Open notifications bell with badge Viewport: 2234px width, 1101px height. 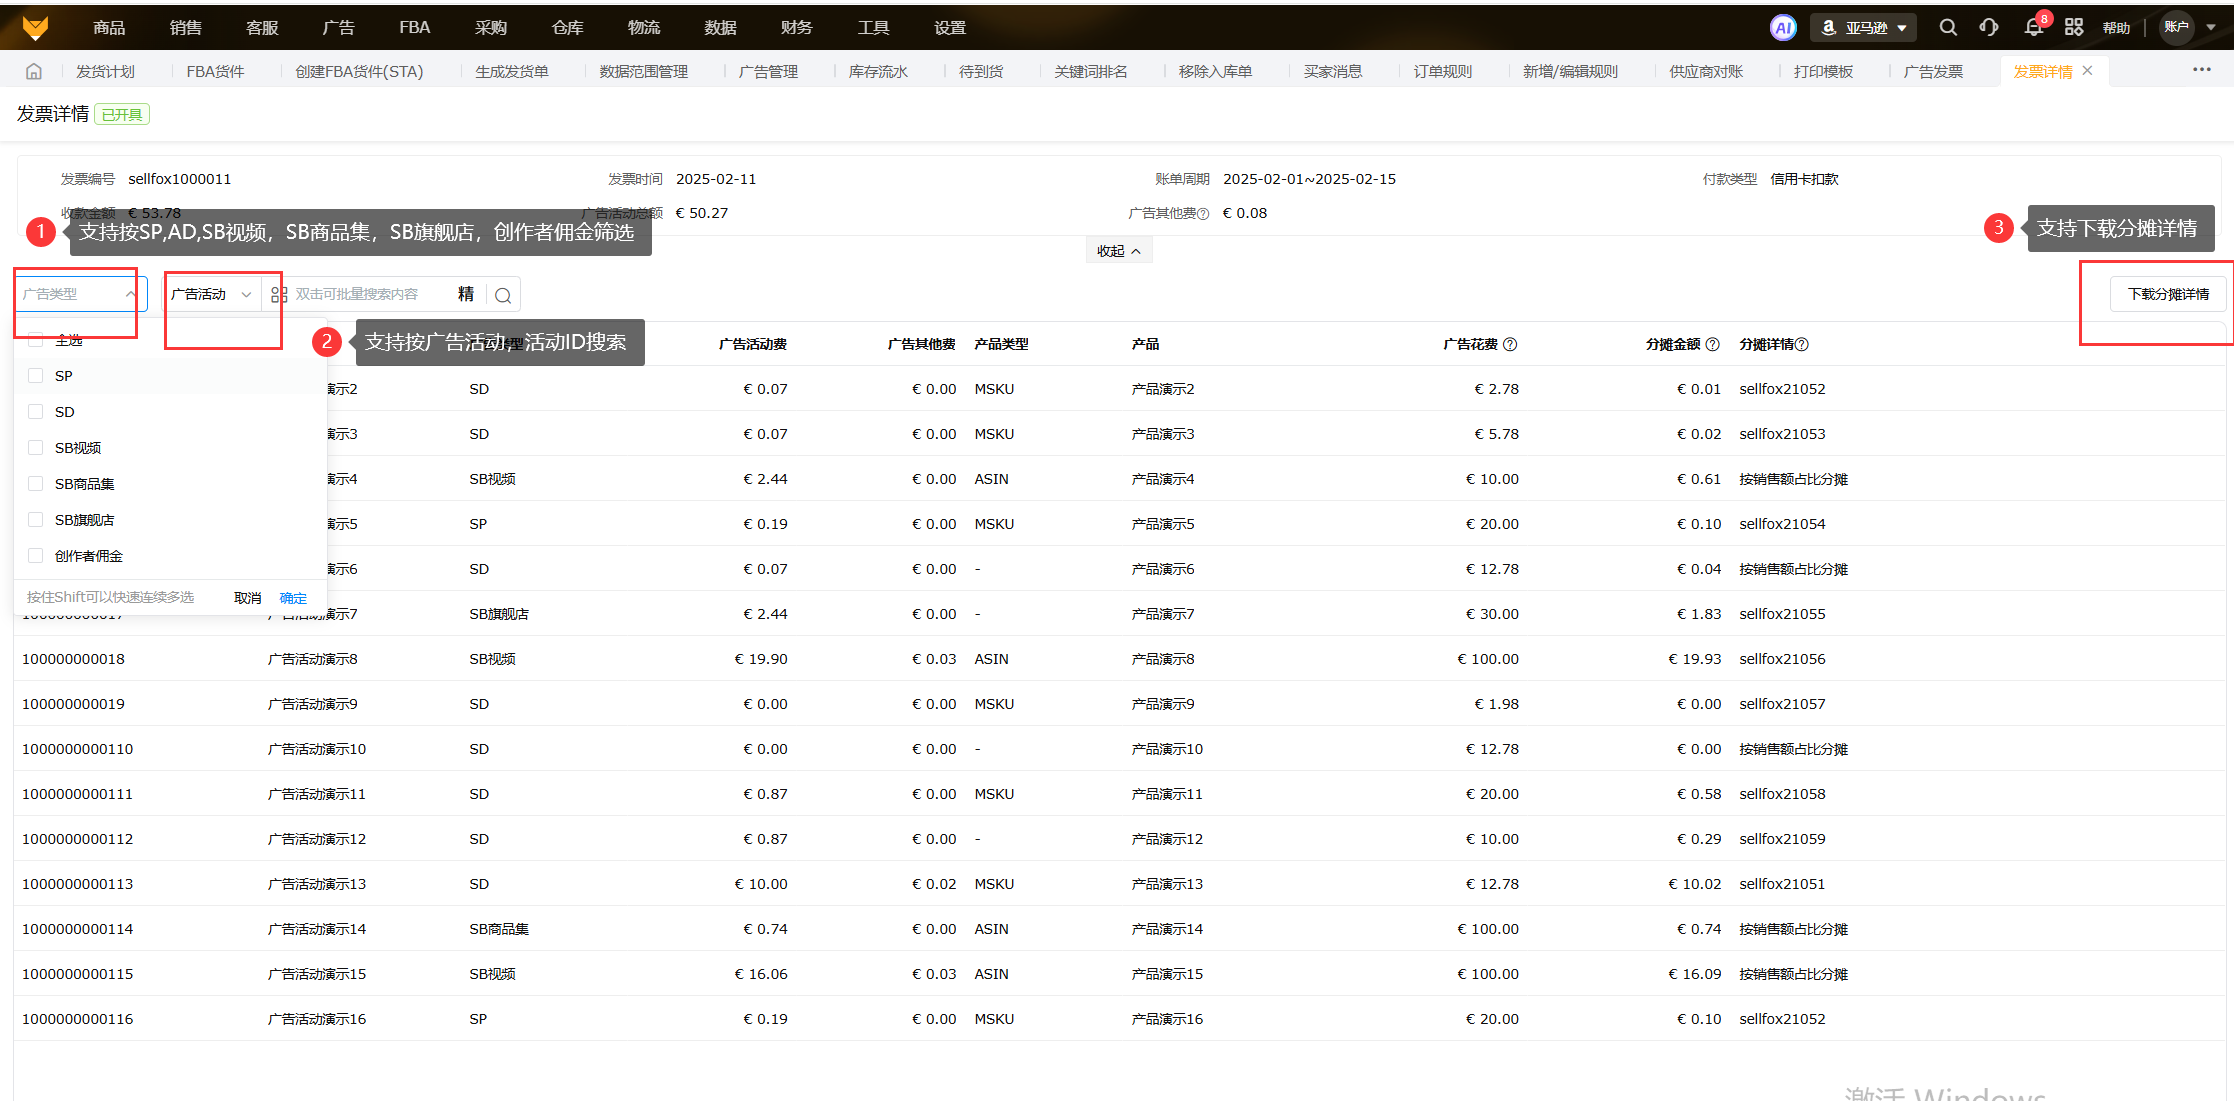click(2033, 28)
